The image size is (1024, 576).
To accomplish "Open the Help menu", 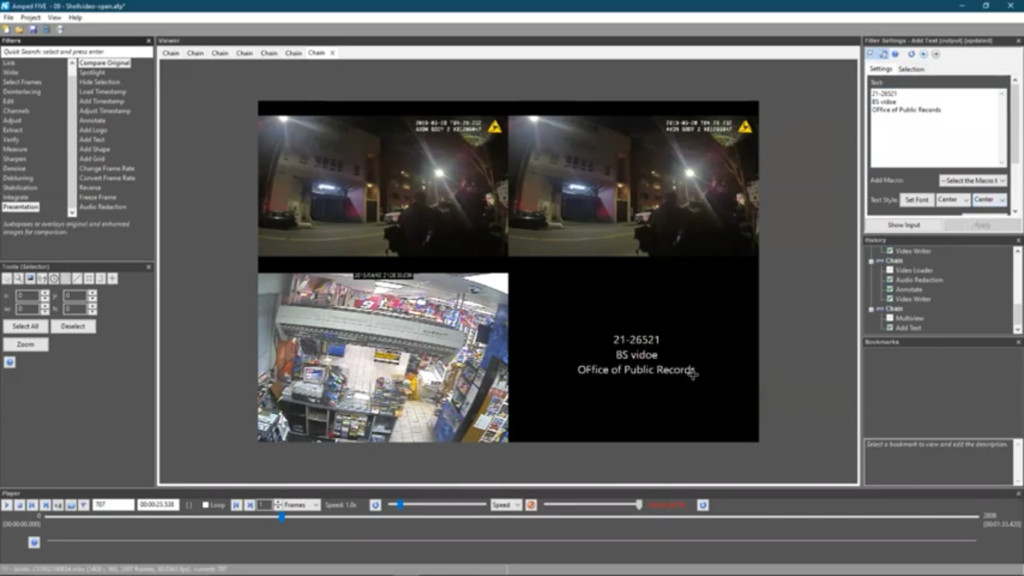I will pyautogui.click(x=75, y=18).
